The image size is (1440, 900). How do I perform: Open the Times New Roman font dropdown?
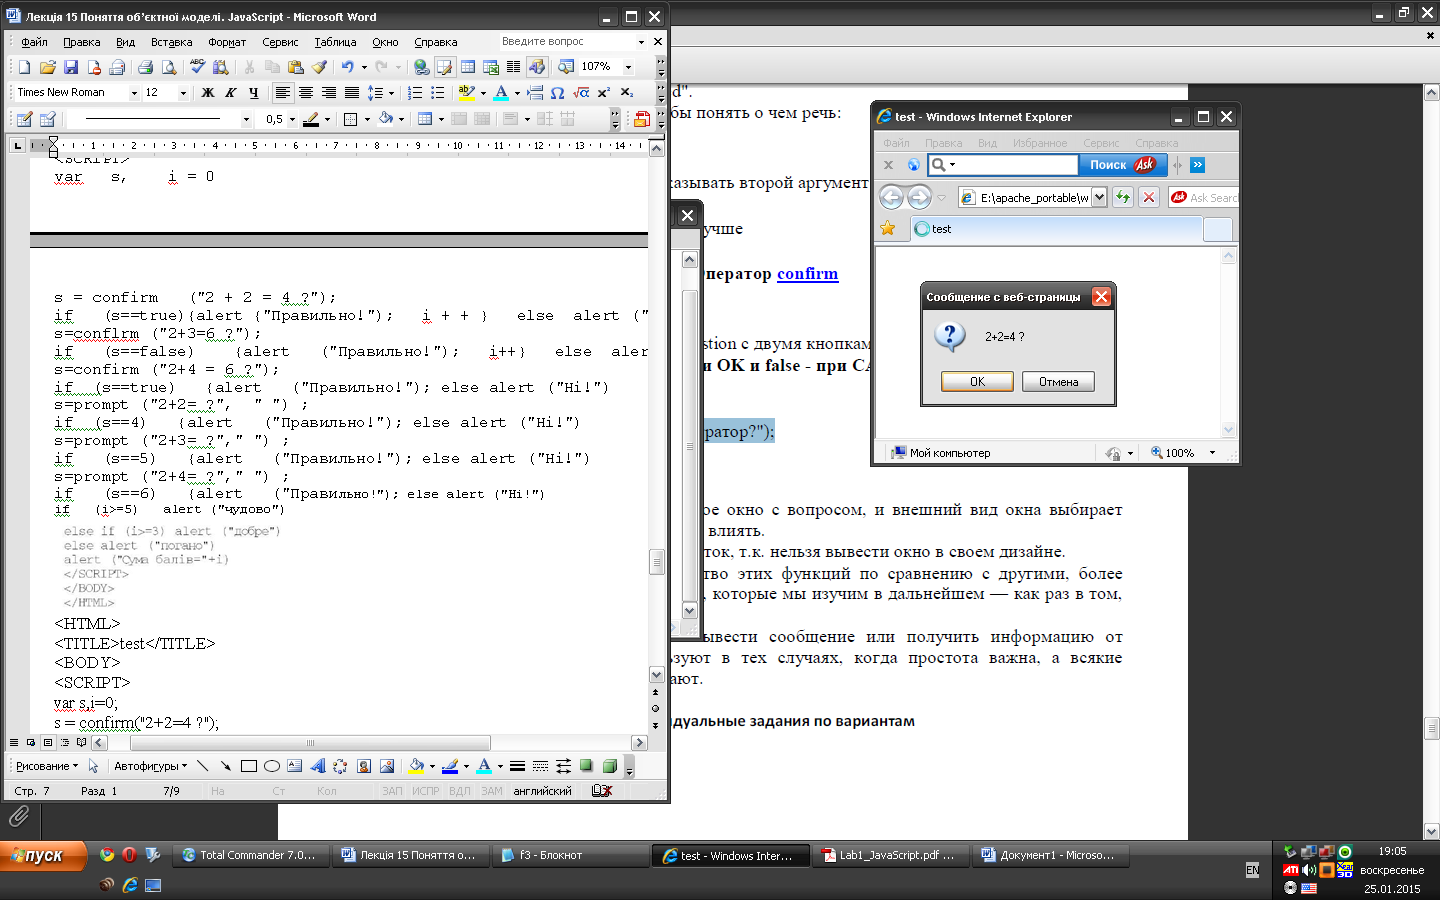tap(134, 93)
